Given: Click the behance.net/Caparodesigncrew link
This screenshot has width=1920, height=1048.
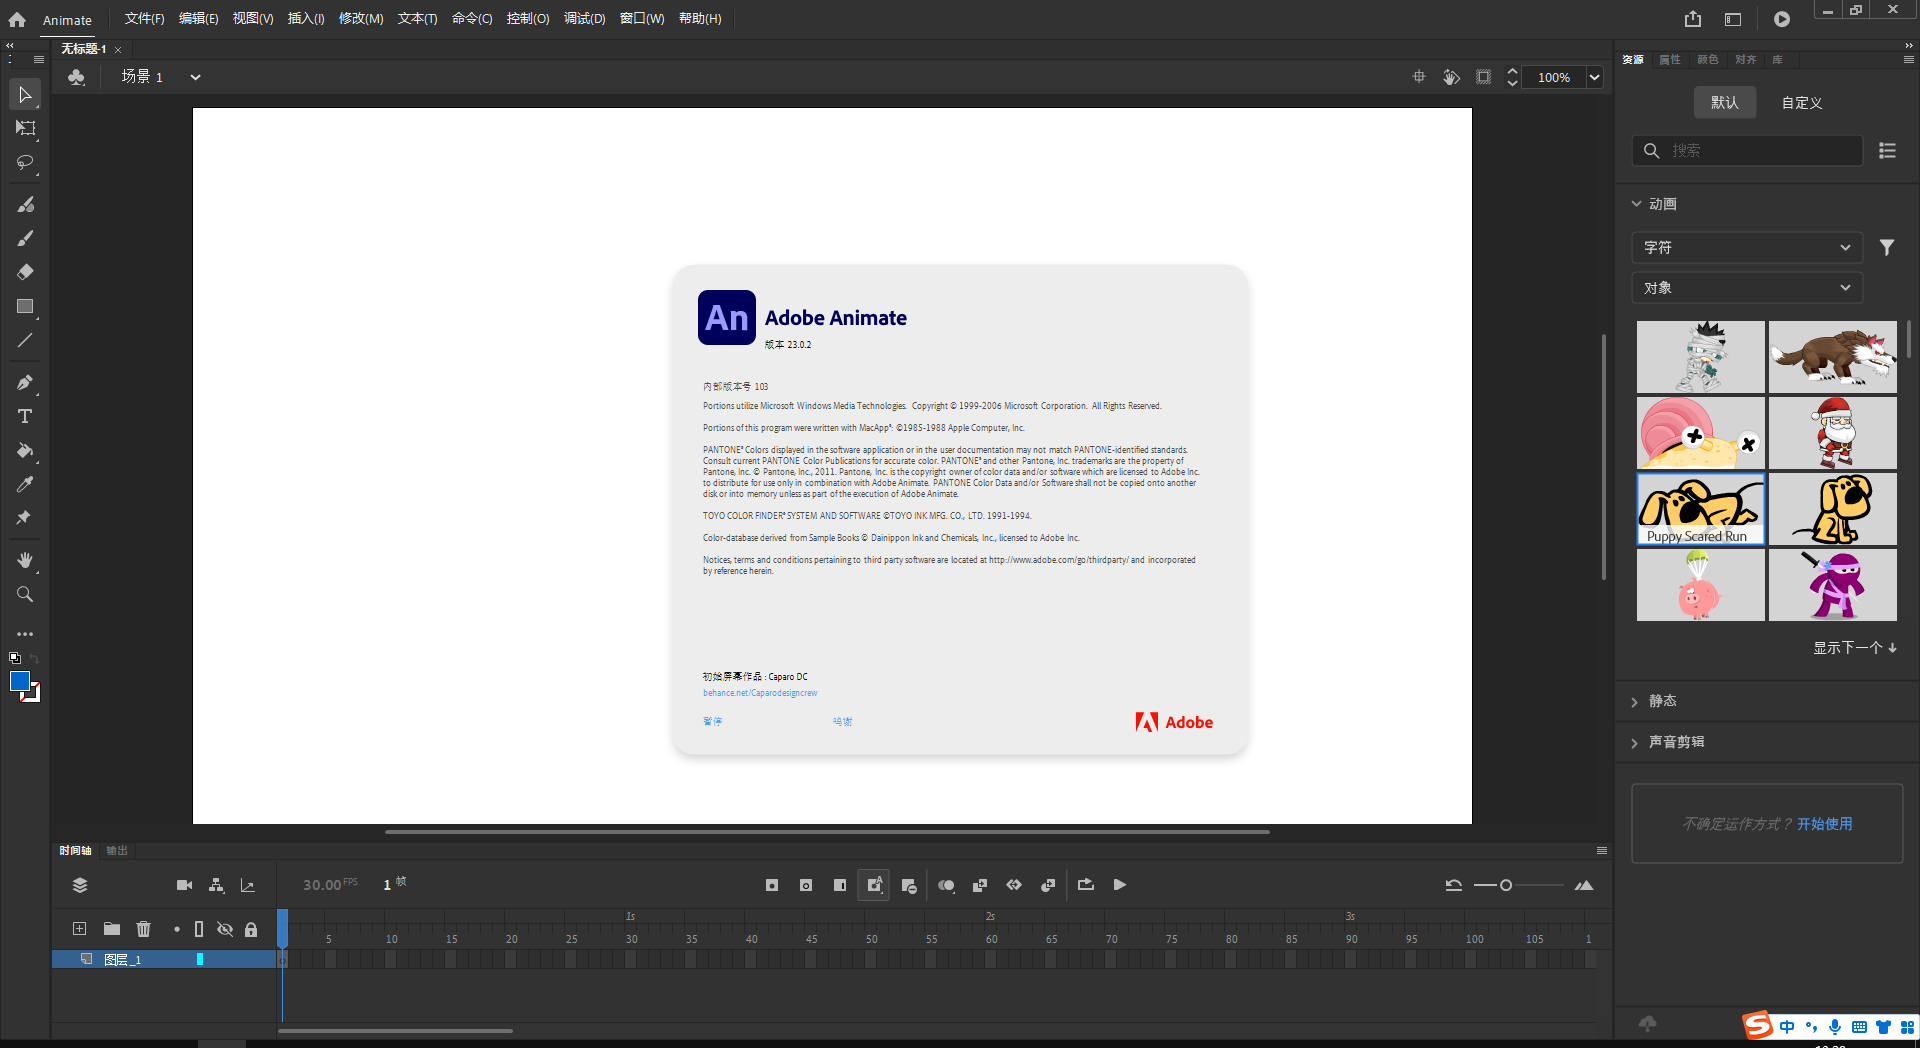Looking at the screenshot, I should click(x=760, y=692).
